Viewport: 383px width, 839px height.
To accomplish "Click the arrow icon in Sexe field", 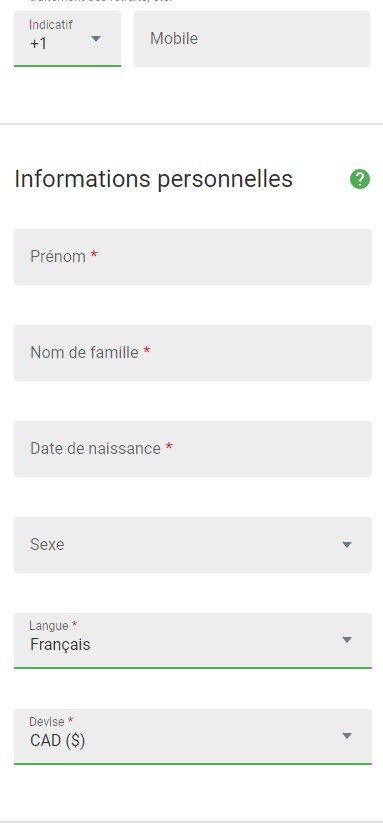I will click(347, 545).
